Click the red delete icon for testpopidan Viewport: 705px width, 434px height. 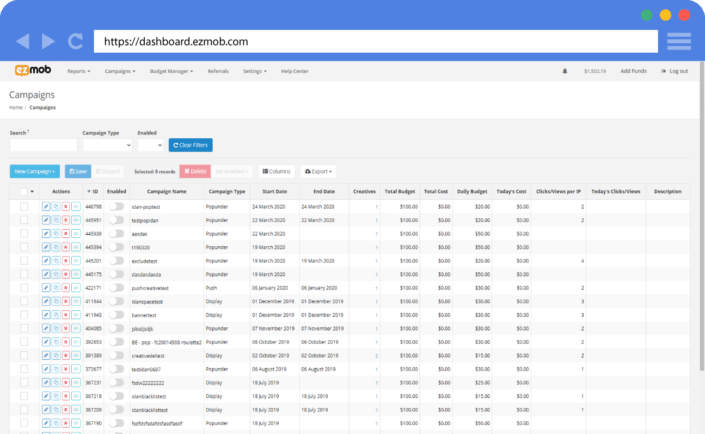[66, 220]
